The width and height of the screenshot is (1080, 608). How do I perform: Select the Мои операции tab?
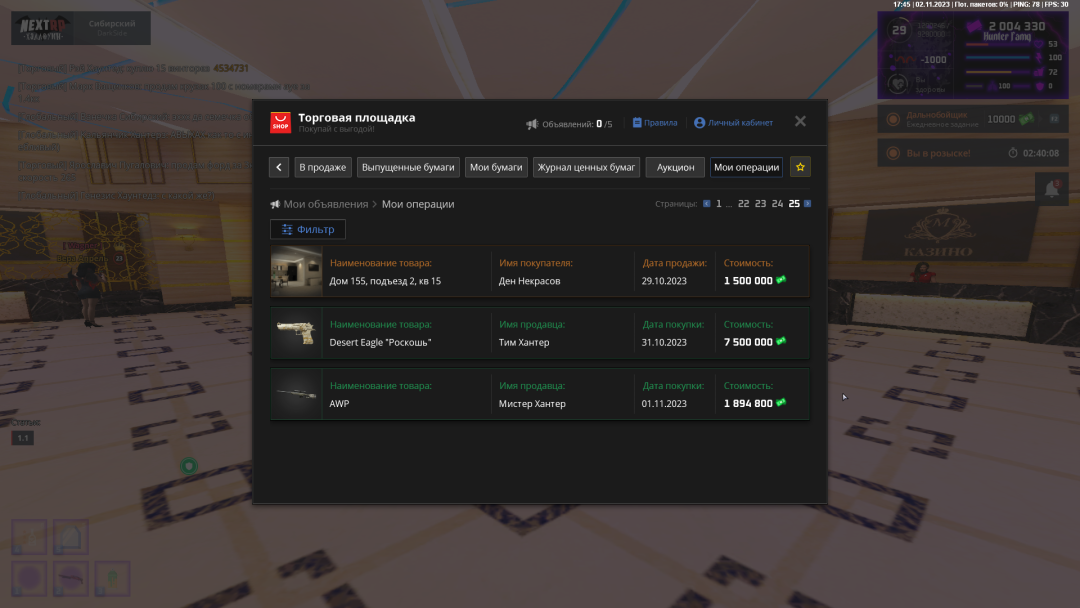point(747,167)
